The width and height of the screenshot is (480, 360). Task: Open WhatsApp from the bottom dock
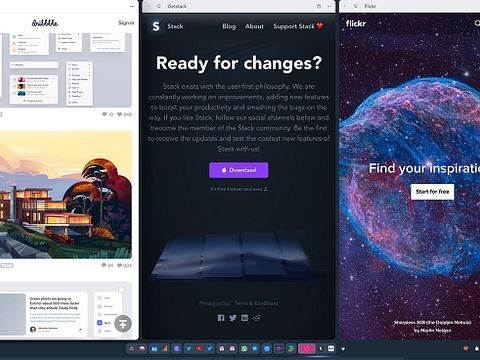pyautogui.click(x=244, y=348)
